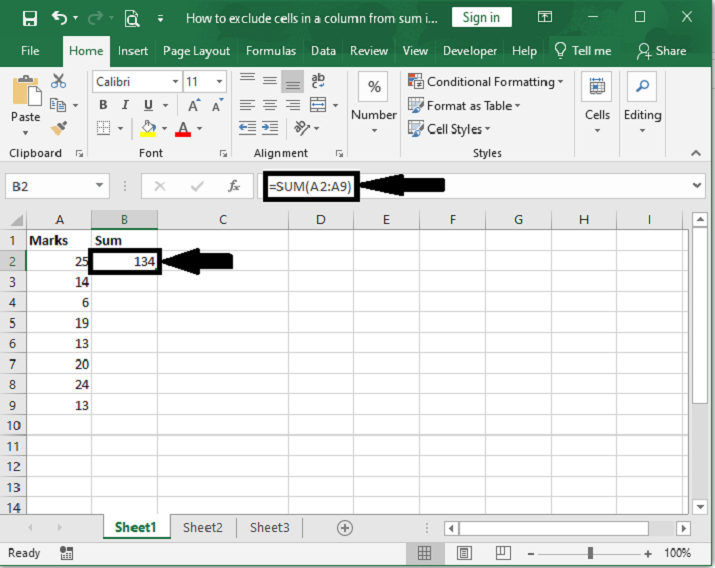Align cell text to the middle
Viewport: 715px width, 568px height.
tap(270, 81)
